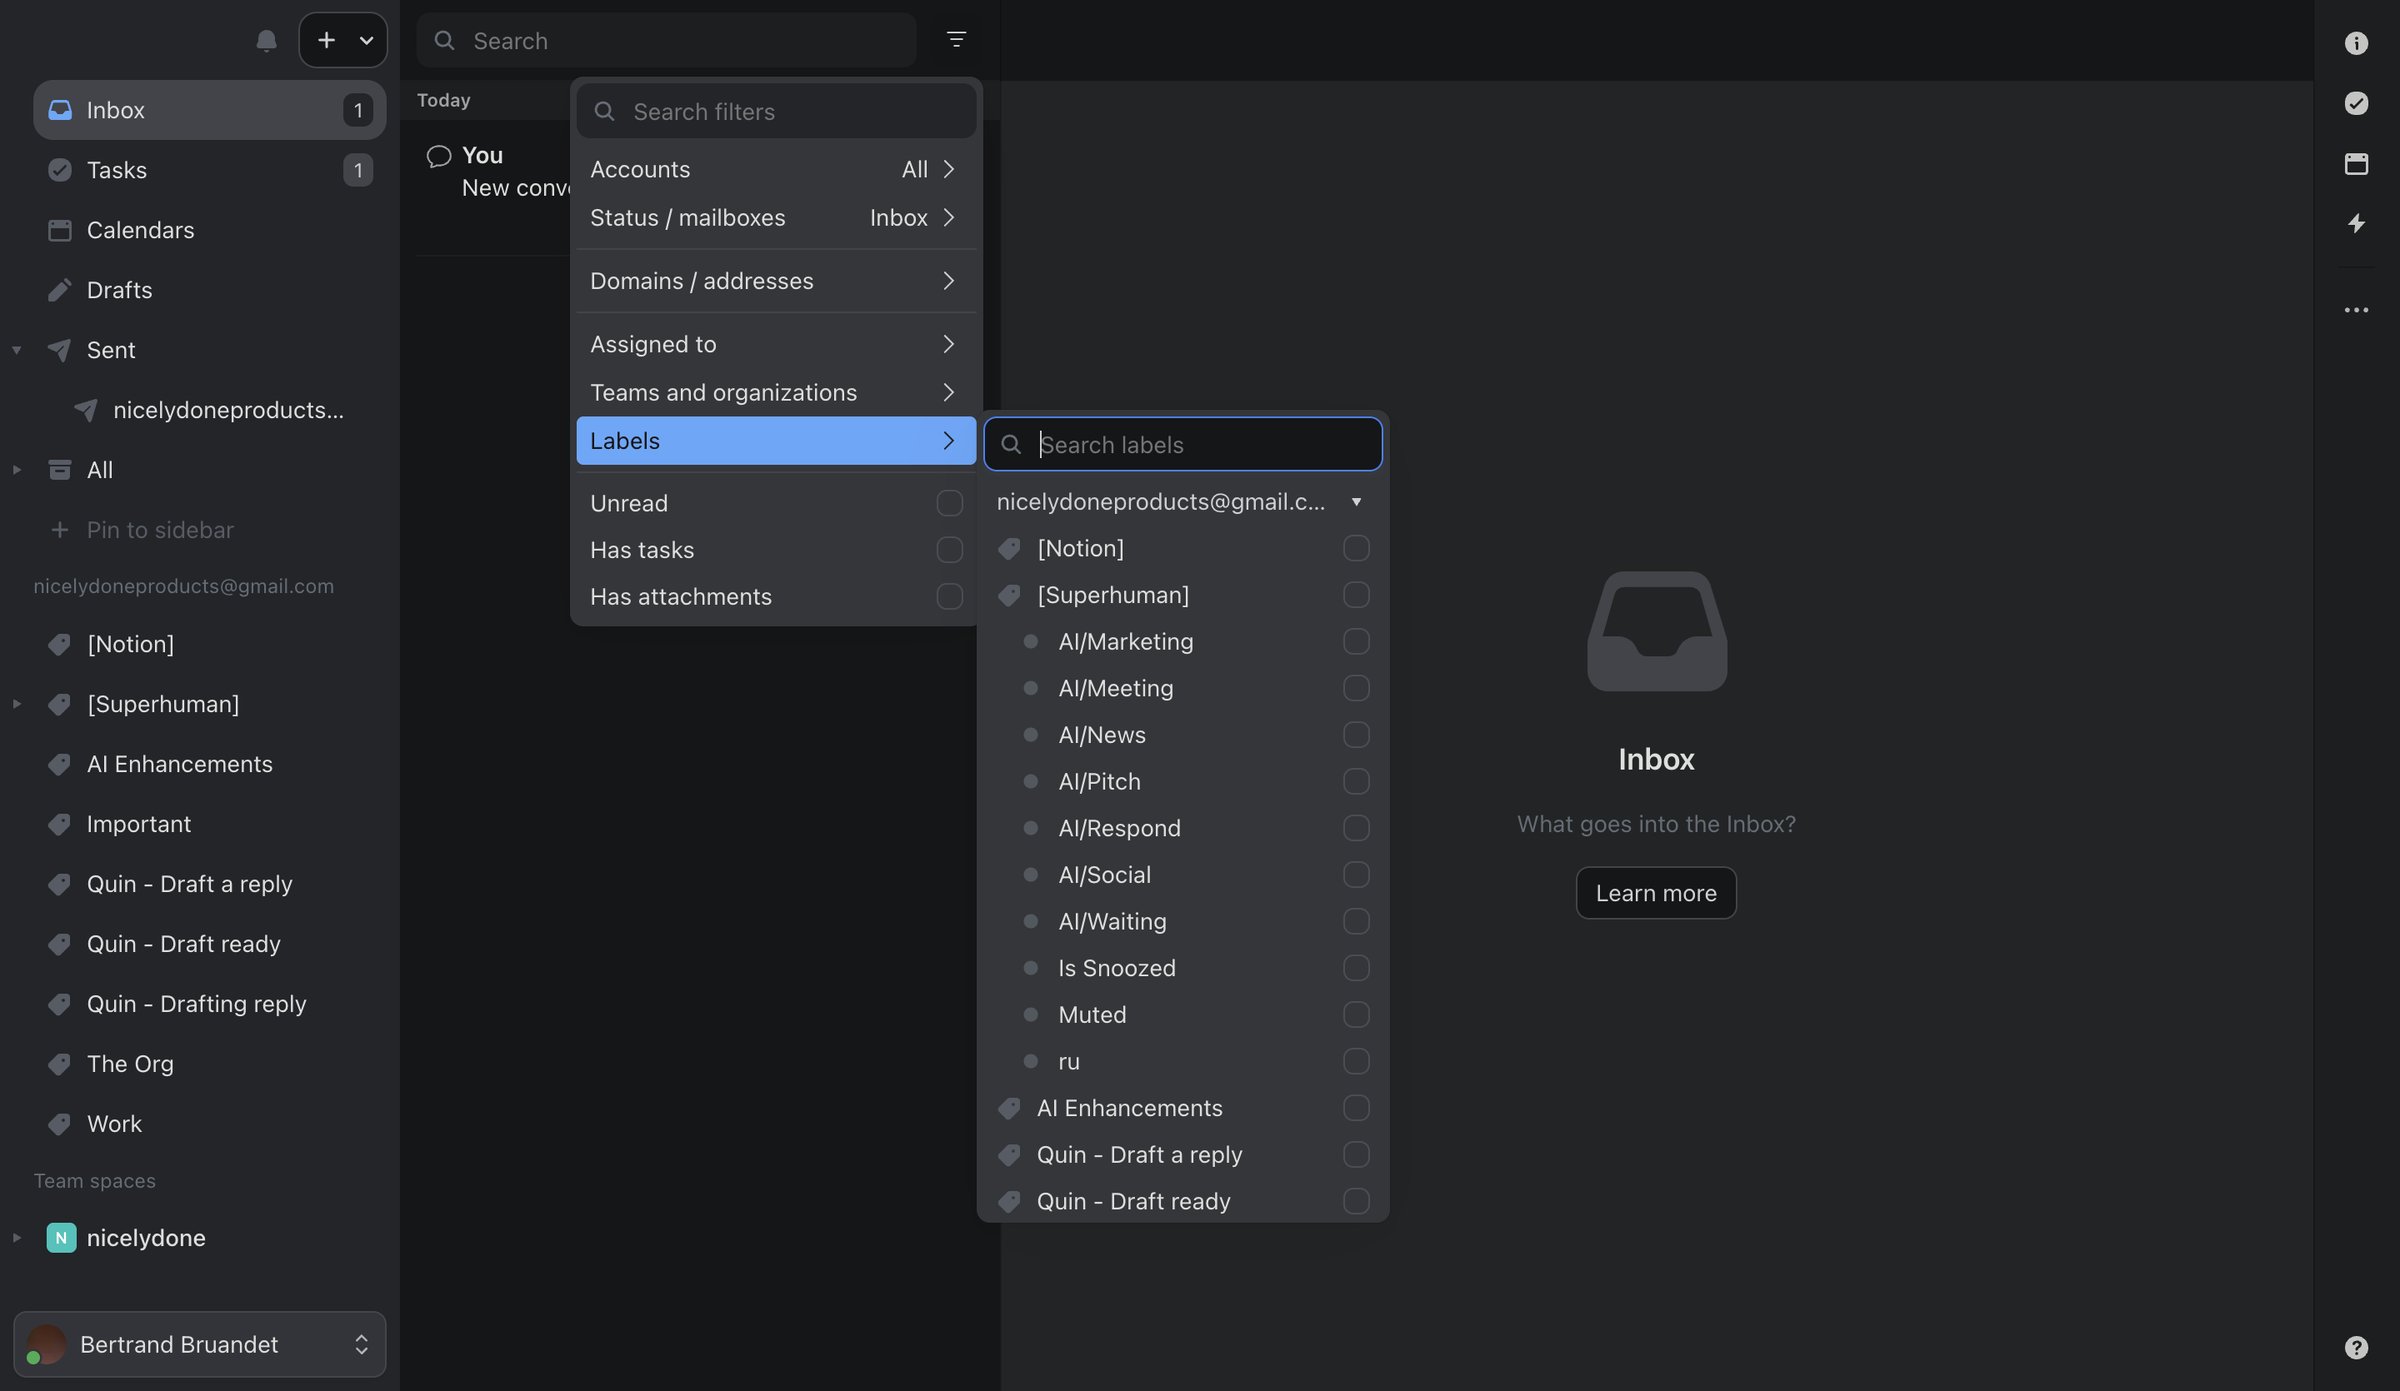Screen dimensions: 2400x1391
Task: Open the nicelydone team space
Action: point(210,1238)
